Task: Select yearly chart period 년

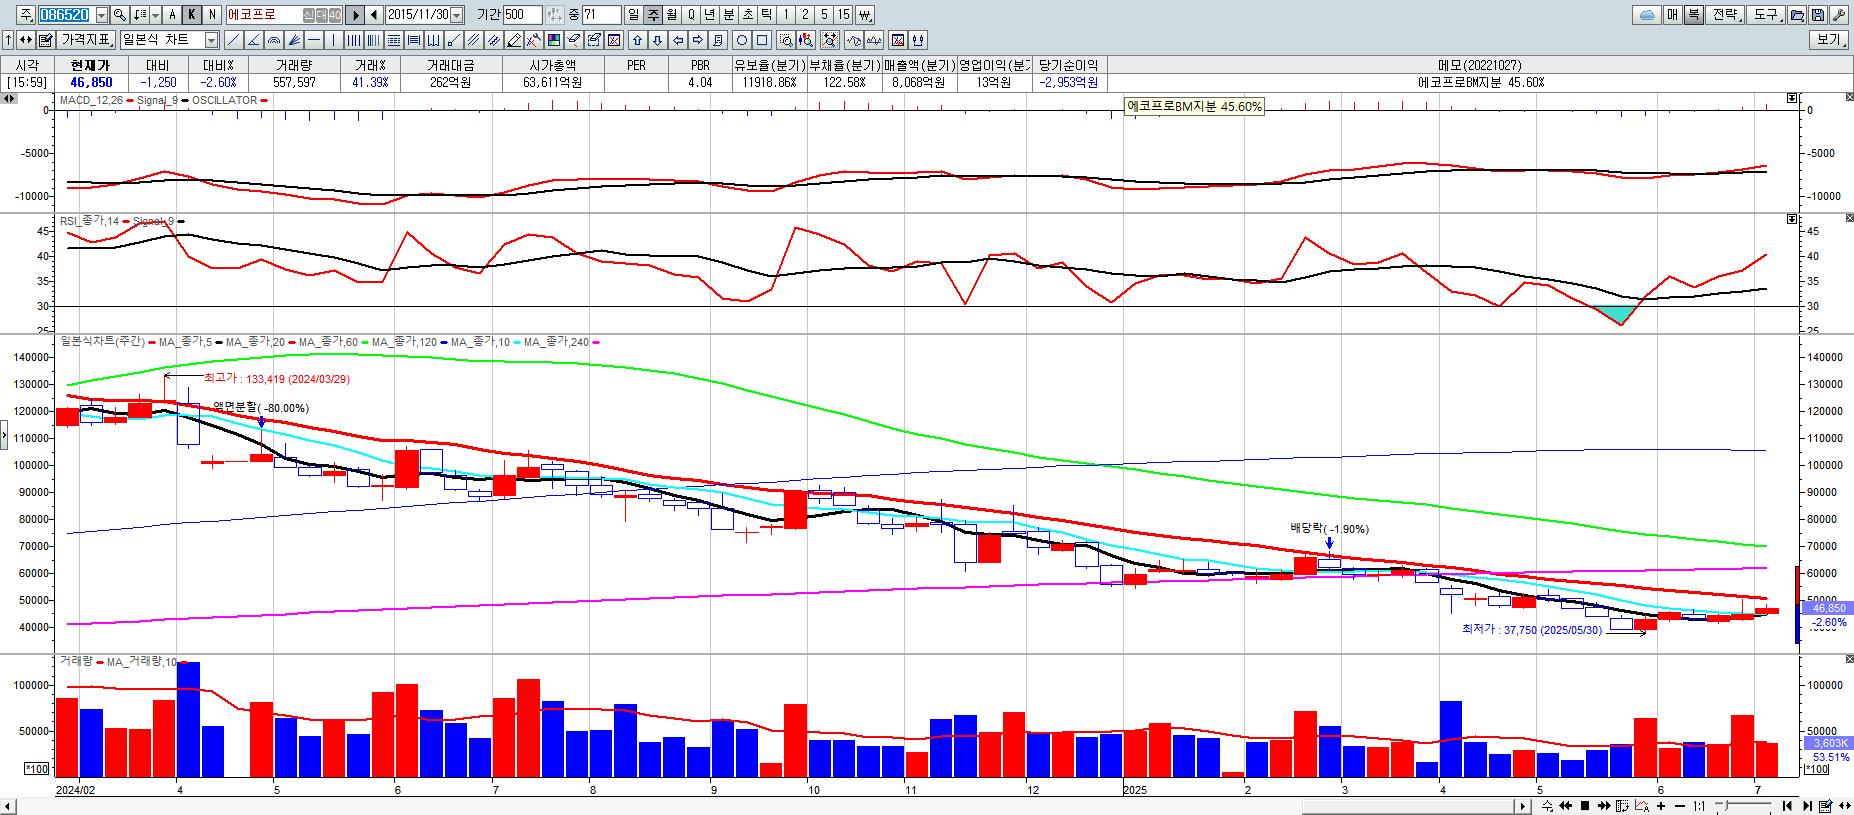Action: coord(709,15)
